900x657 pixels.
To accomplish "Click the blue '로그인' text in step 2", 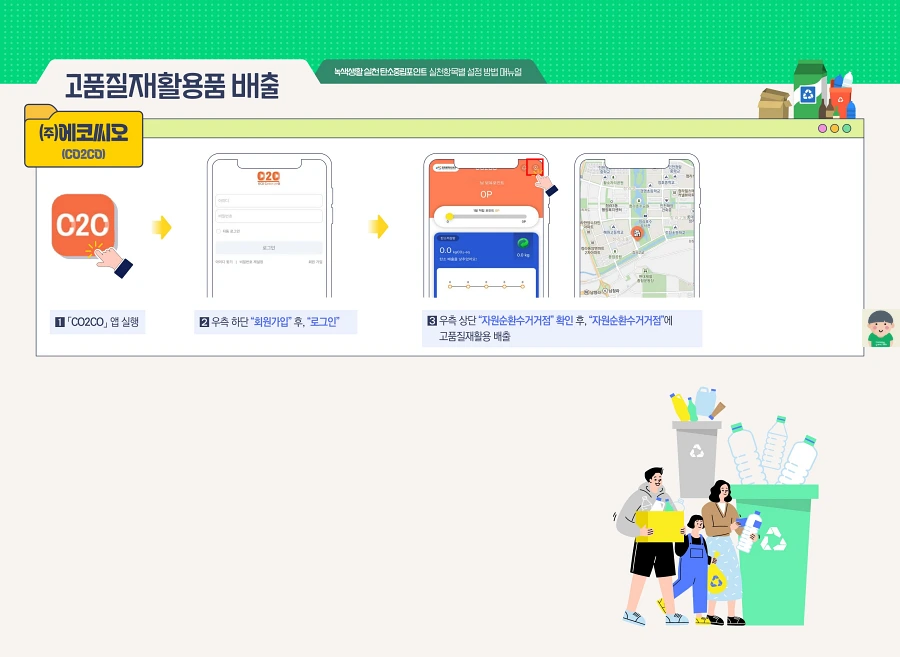I will [323, 322].
